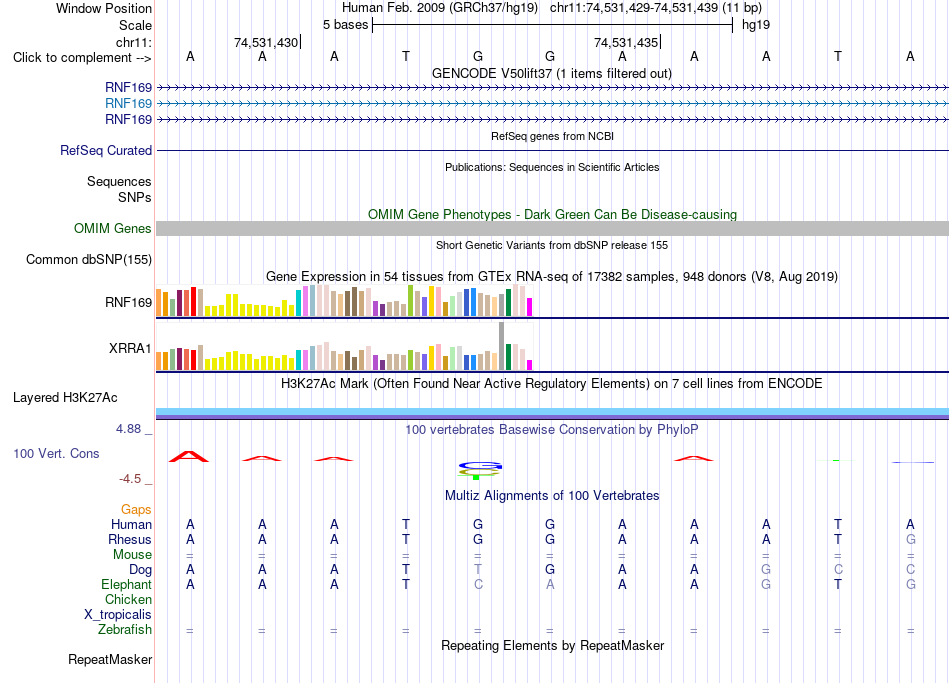Click the tall gray bar in XRRA1 chart
The width and height of the screenshot is (950, 683).
click(502, 346)
